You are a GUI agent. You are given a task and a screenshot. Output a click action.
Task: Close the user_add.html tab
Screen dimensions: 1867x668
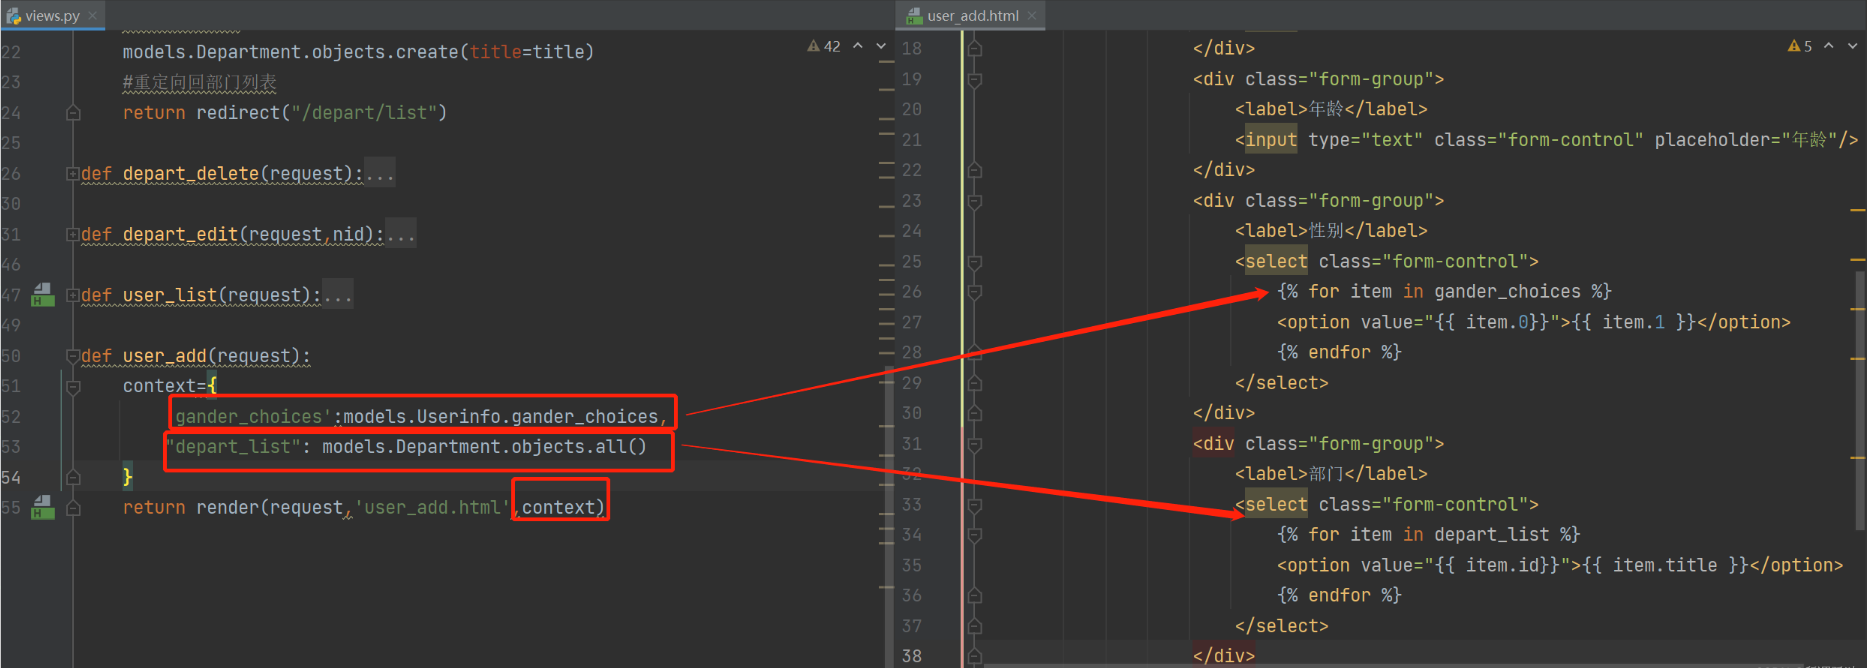tap(1032, 16)
